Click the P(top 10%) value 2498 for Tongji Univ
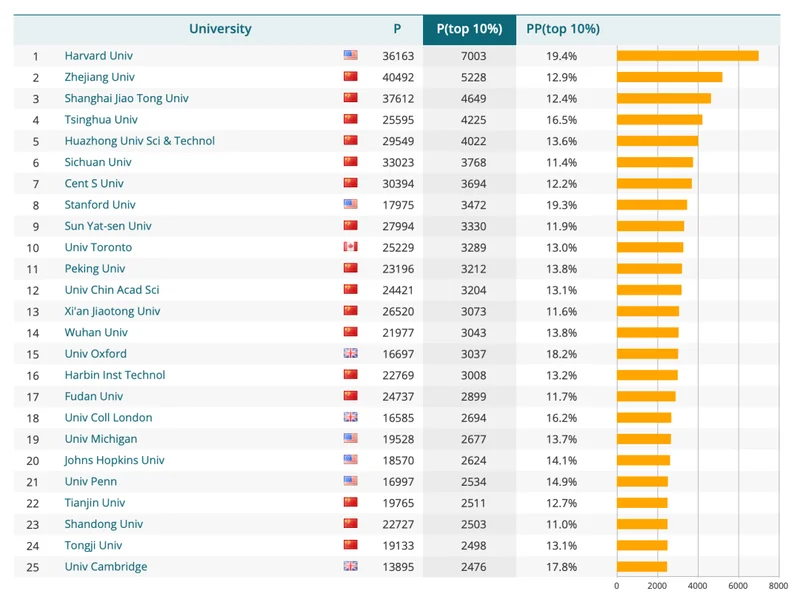This screenshot has height=602, width=800. [x=469, y=546]
